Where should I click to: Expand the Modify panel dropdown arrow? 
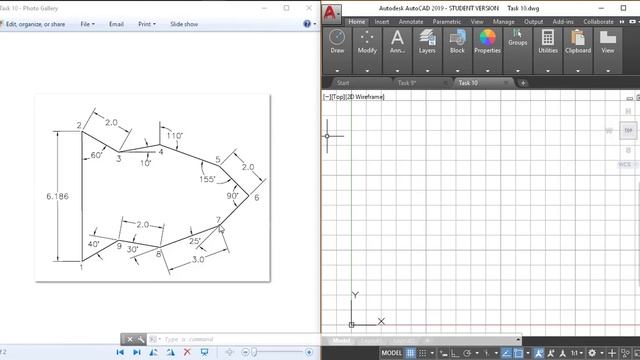pos(367,71)
